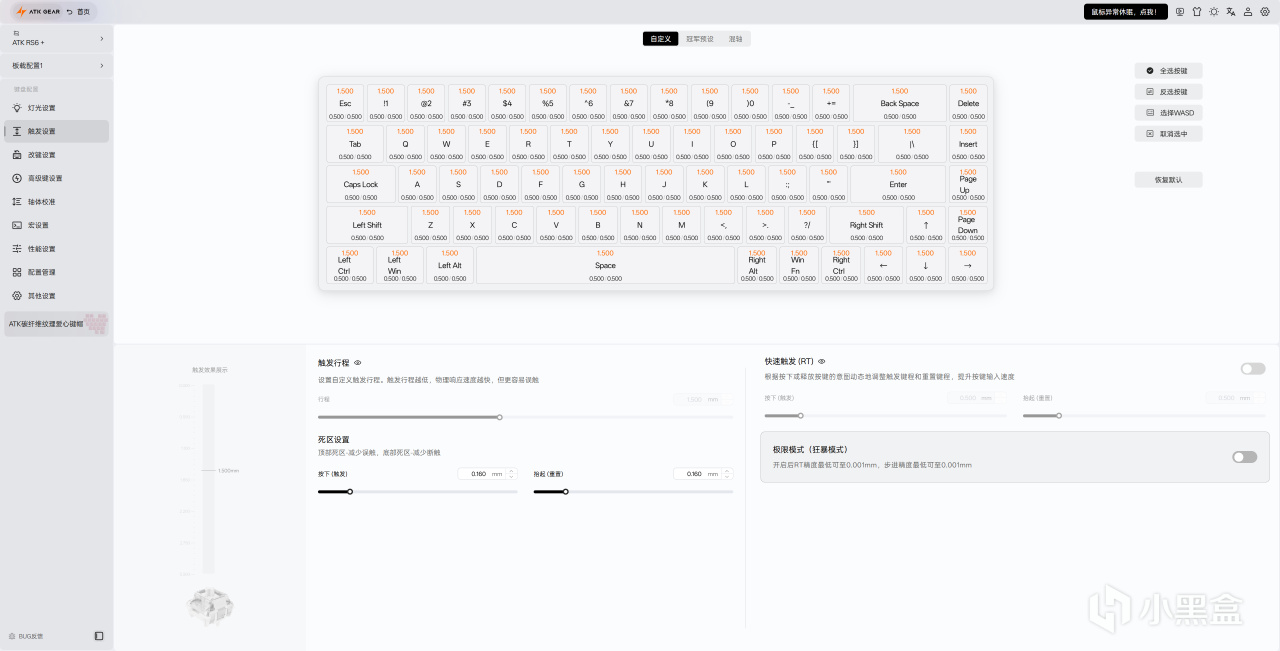Open the ATK碳纤维纹理爱心键帽 banner

point(57,324)
